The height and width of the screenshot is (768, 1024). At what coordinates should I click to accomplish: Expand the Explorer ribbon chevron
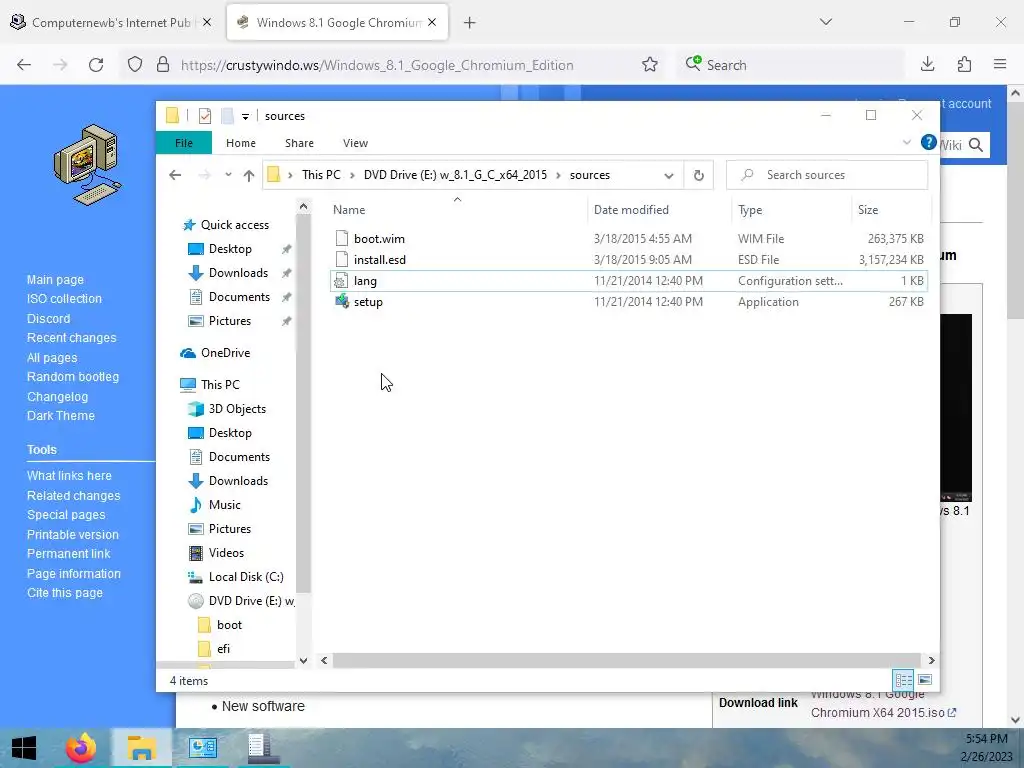point(906,142)
